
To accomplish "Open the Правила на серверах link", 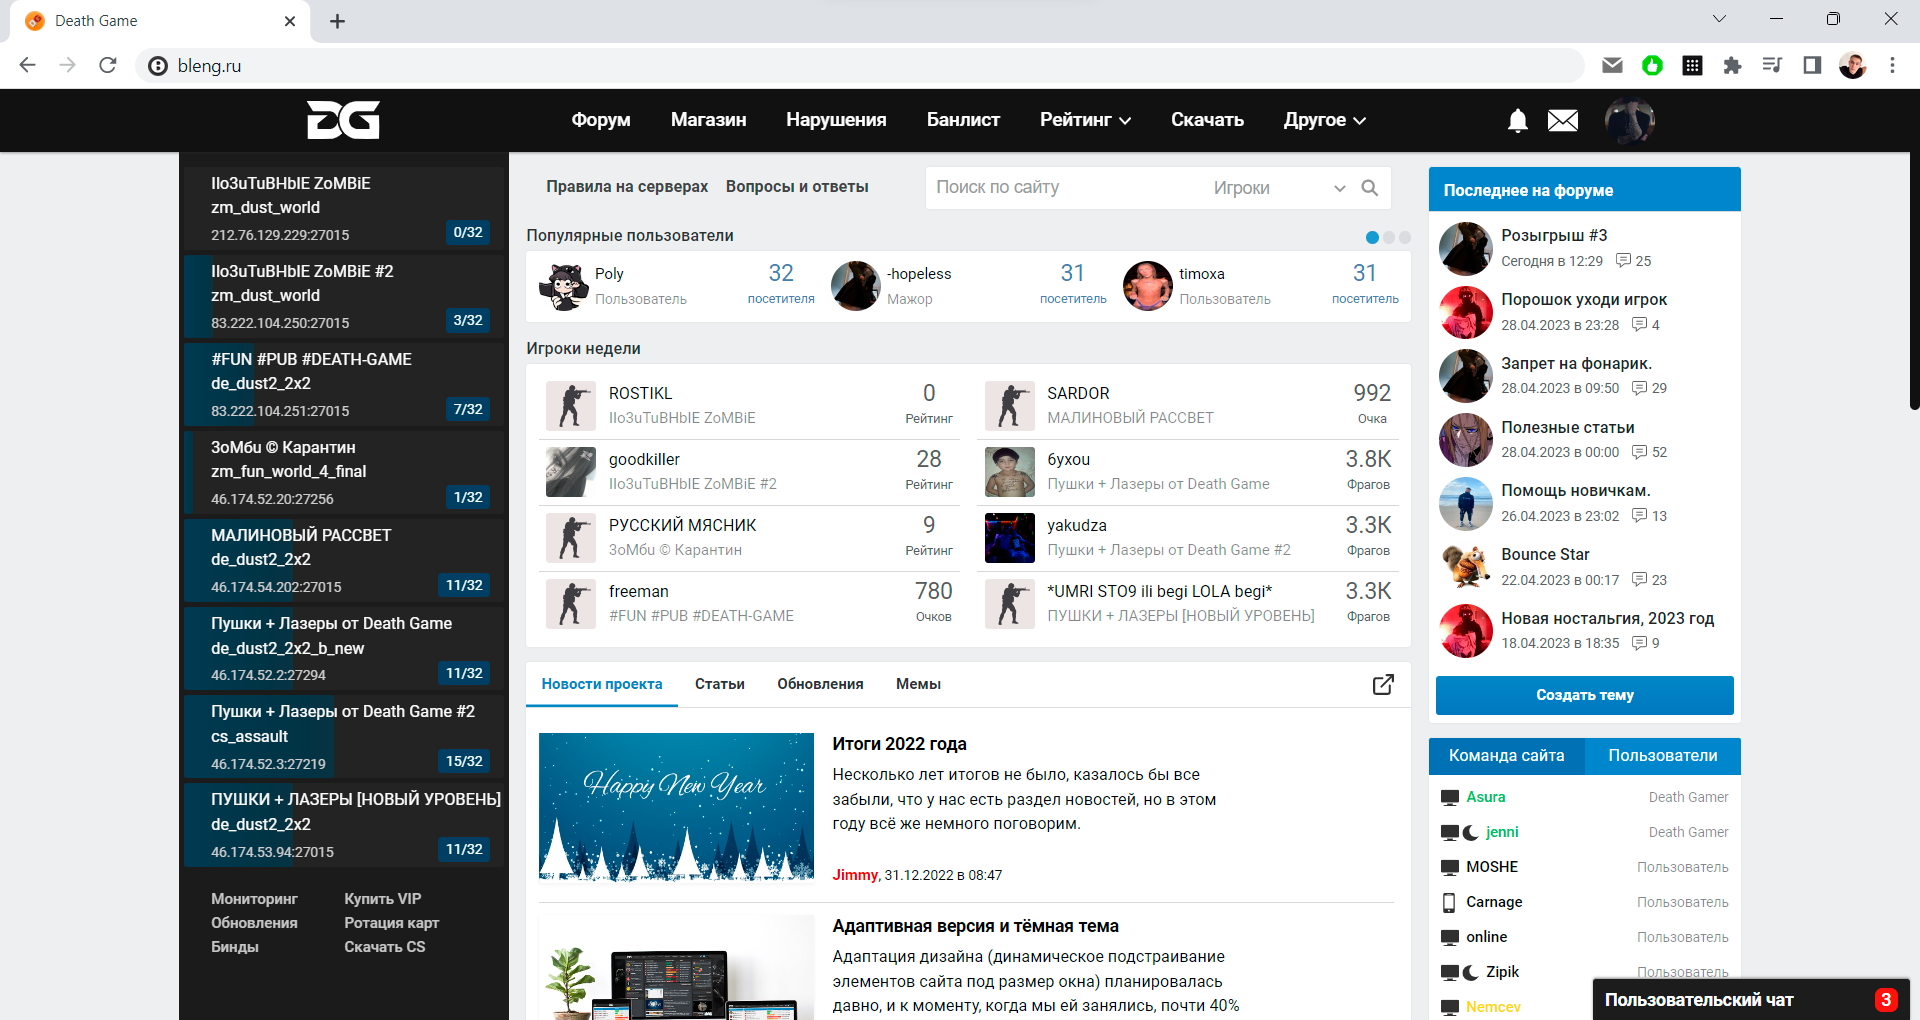I will pyautogui.click(x=627, y=187).
